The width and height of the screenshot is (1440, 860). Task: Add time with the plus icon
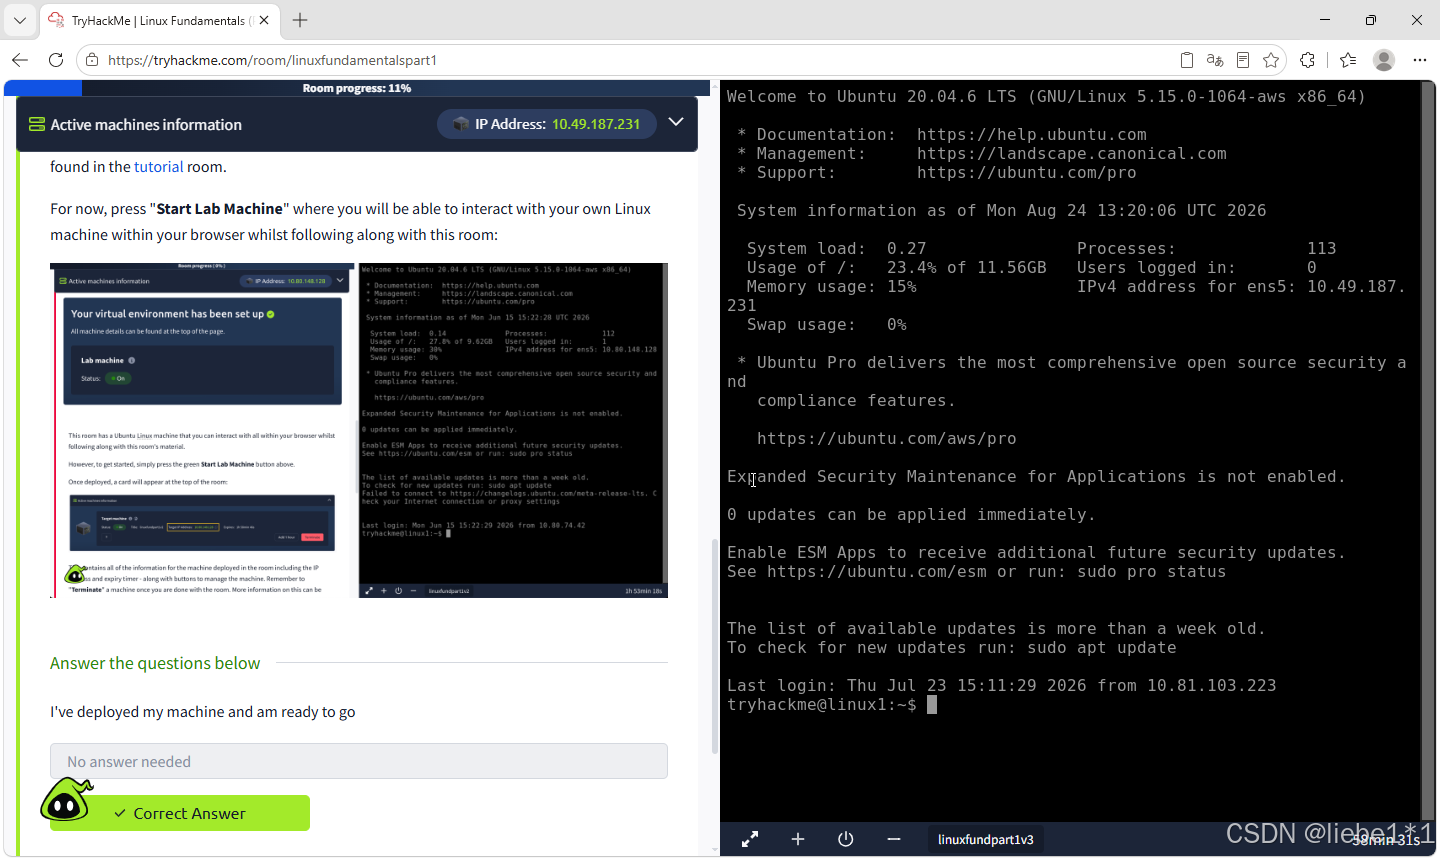coord(798,839)
